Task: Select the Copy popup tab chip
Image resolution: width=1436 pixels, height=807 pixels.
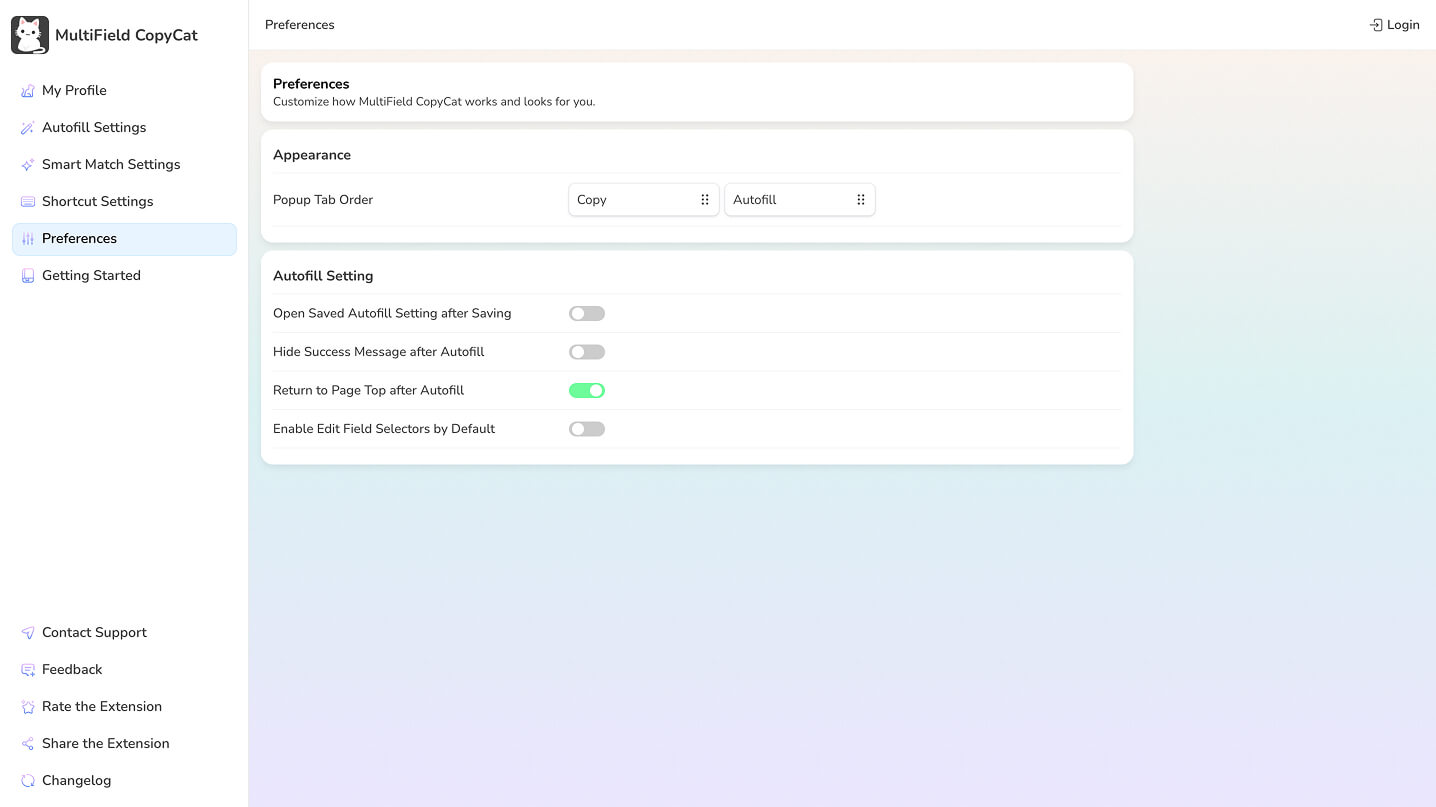Action: click(x=644, y=200)
